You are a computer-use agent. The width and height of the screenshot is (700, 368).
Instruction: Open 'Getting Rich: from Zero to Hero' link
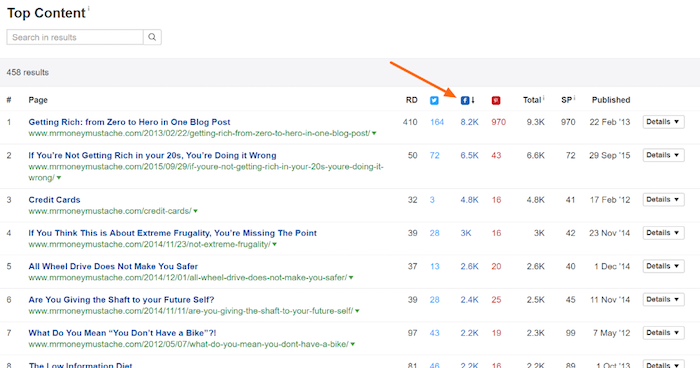[x=129, y=122]
